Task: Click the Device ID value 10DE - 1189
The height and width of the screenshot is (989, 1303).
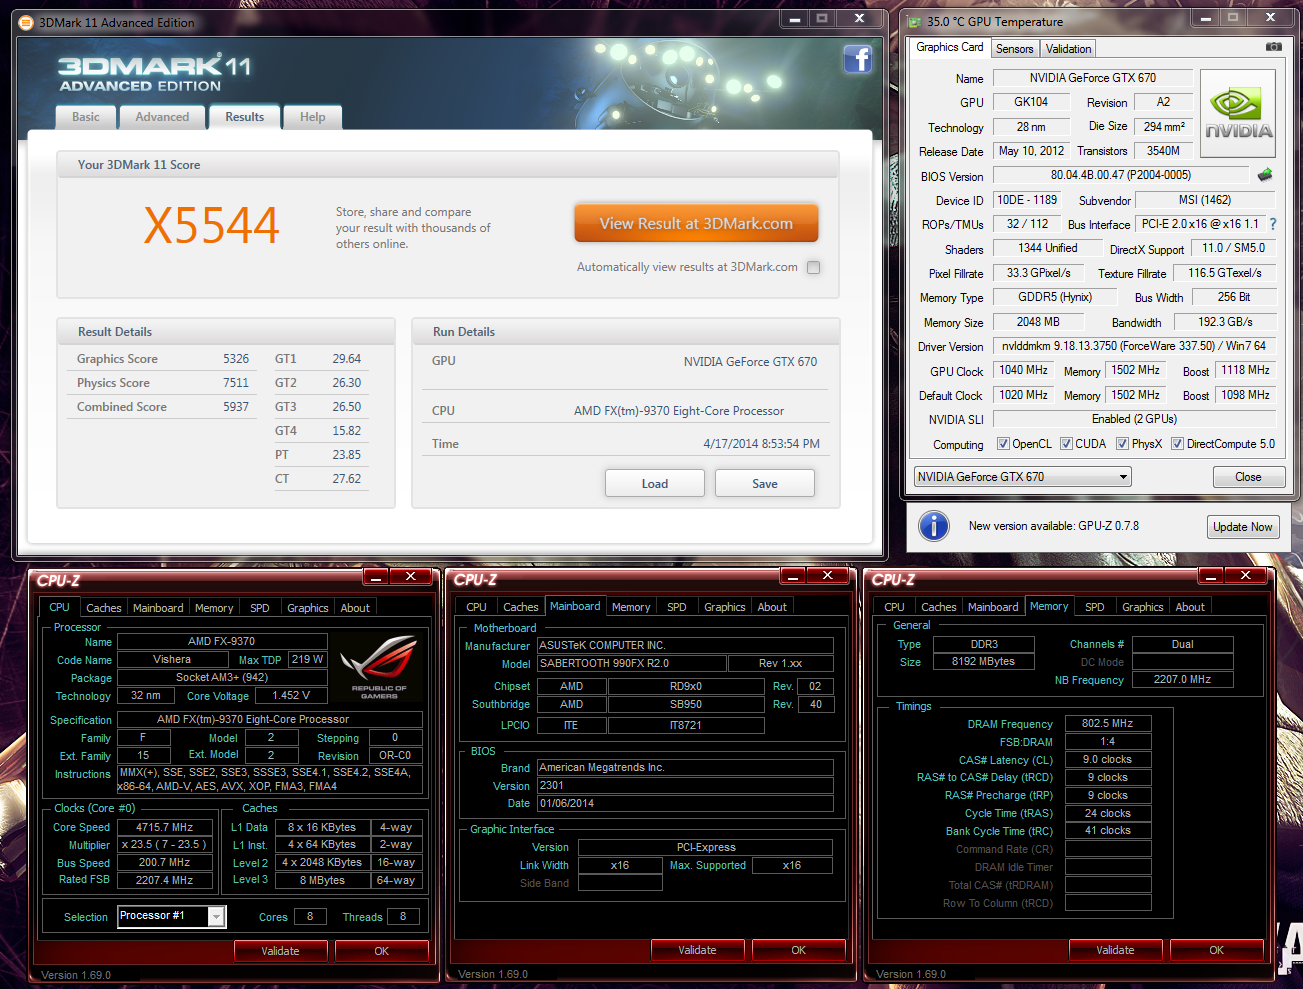Action: click(1027, 200)
